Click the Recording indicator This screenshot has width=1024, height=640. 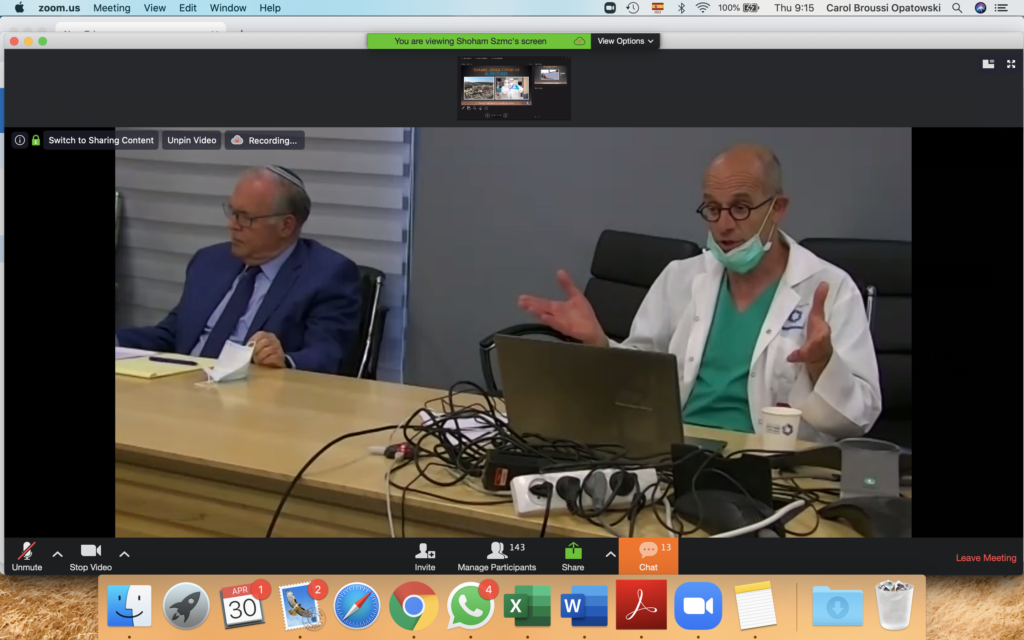click(x=264, y=140)
